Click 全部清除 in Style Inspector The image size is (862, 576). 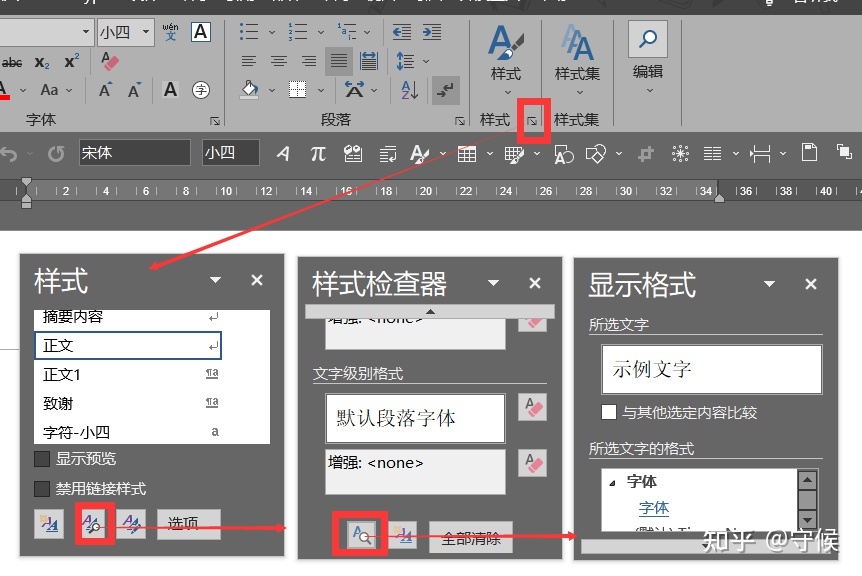472,537
